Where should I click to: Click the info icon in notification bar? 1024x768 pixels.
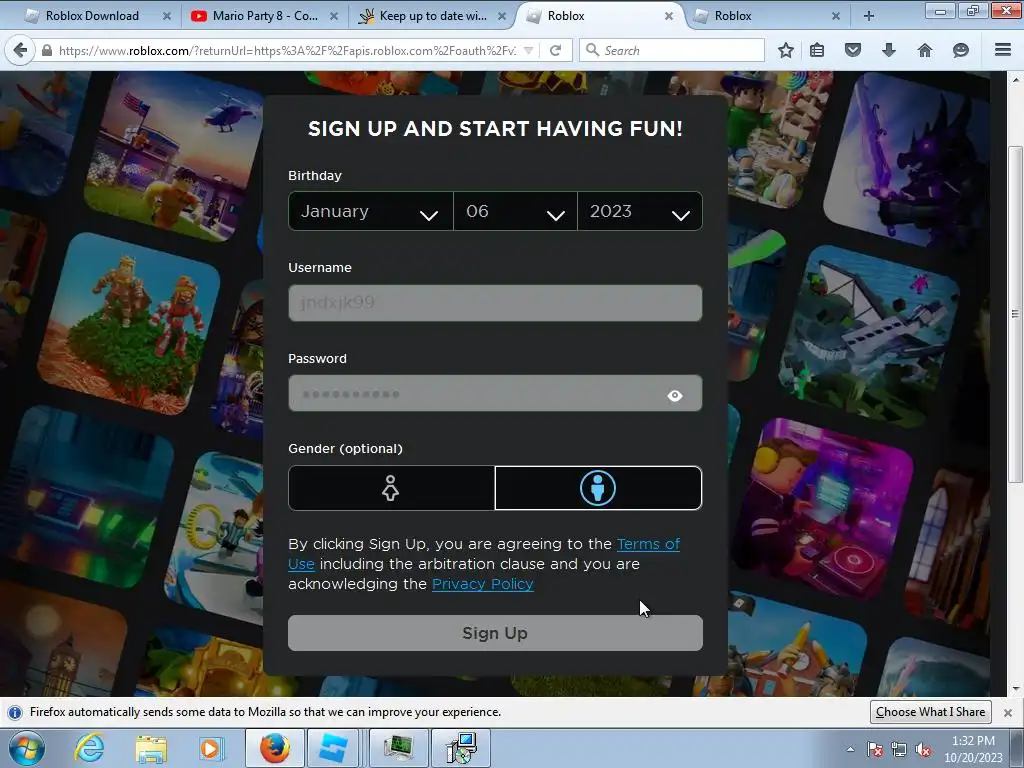(15, 712)
